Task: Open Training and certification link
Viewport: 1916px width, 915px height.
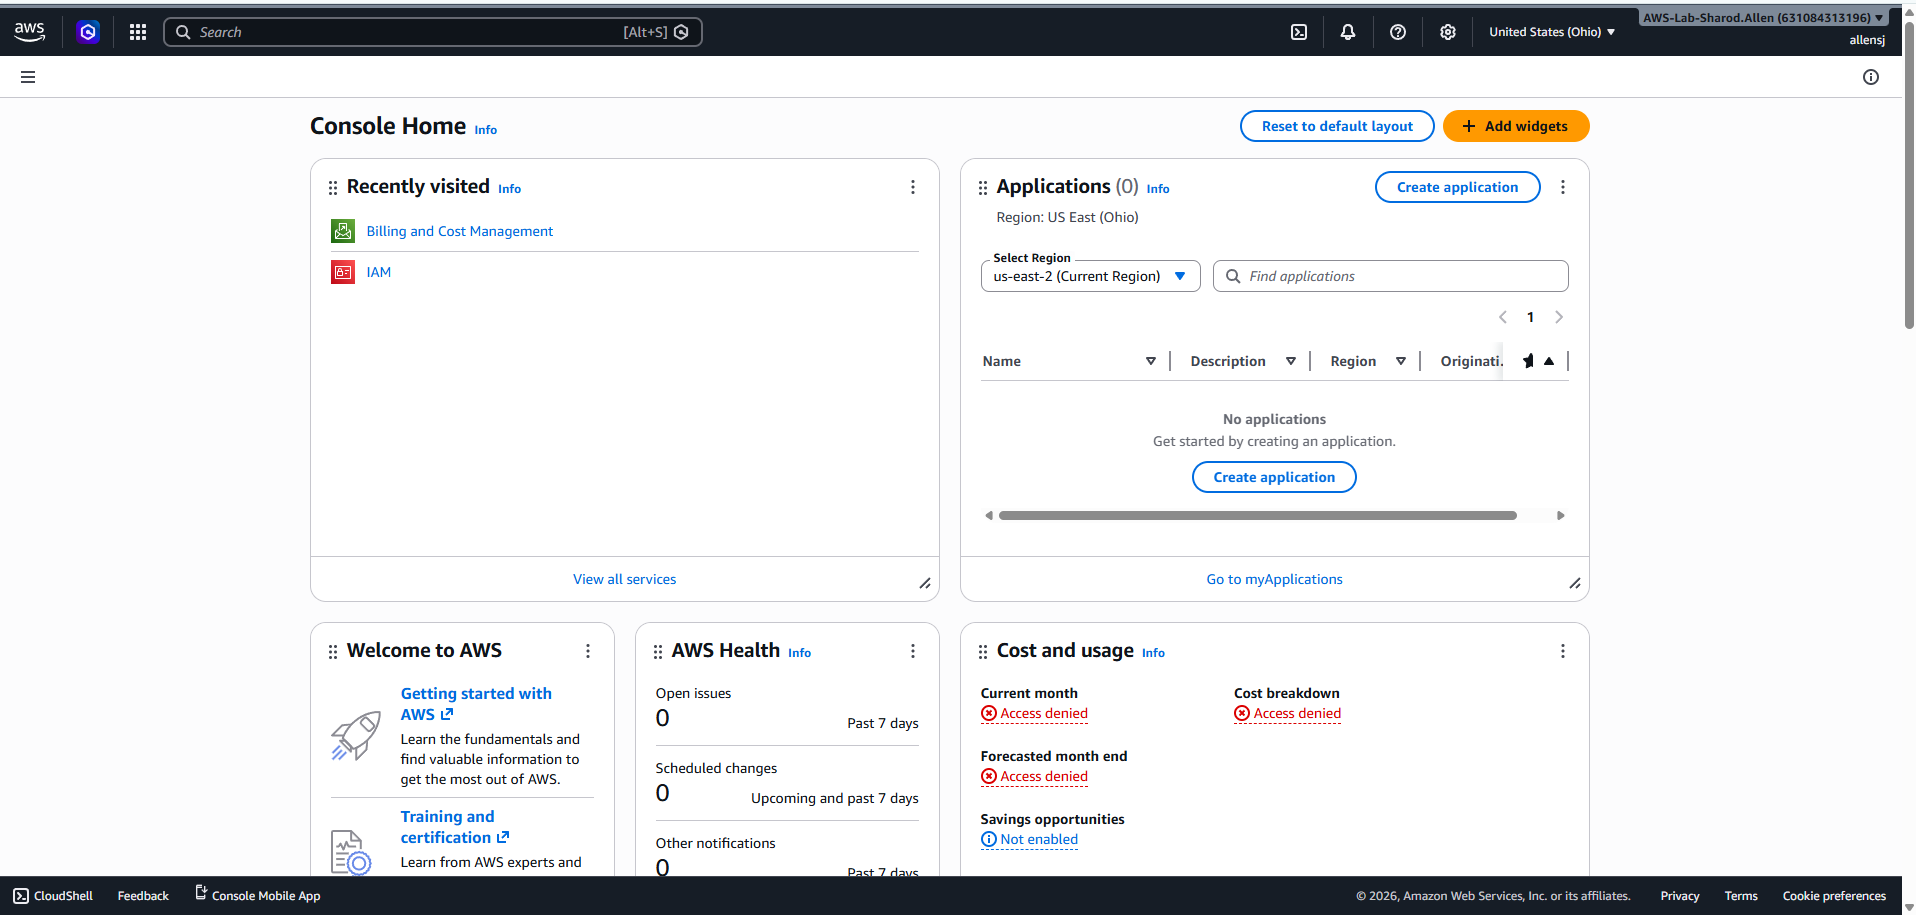Action: tap(455, 827)
